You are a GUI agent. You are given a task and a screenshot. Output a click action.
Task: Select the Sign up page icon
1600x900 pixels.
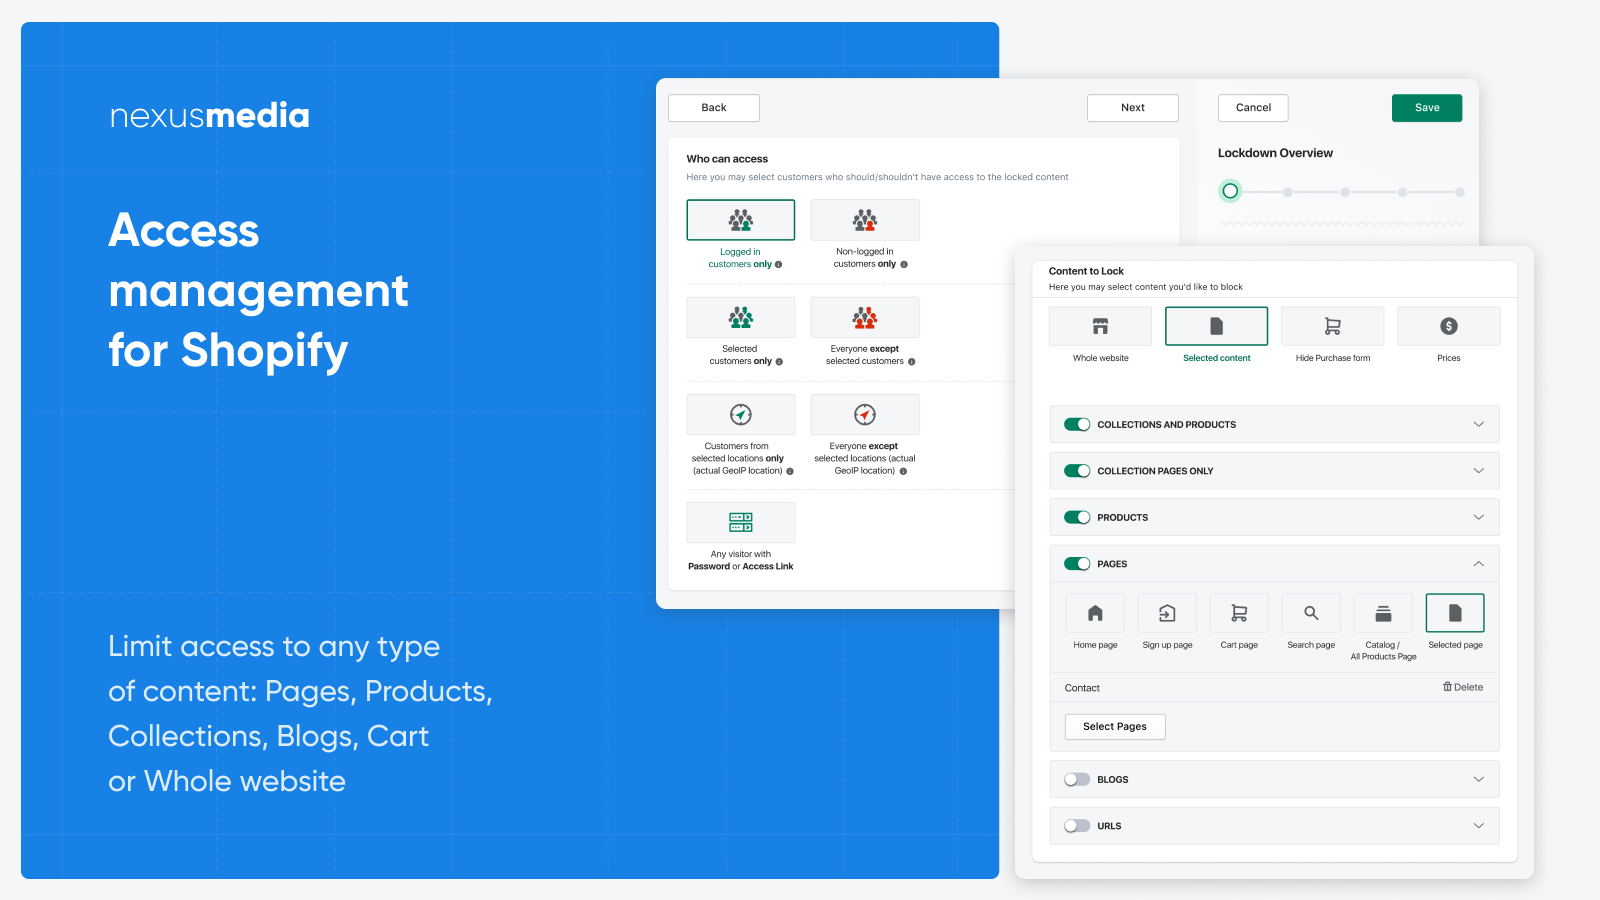click(x=1167, y=613)
